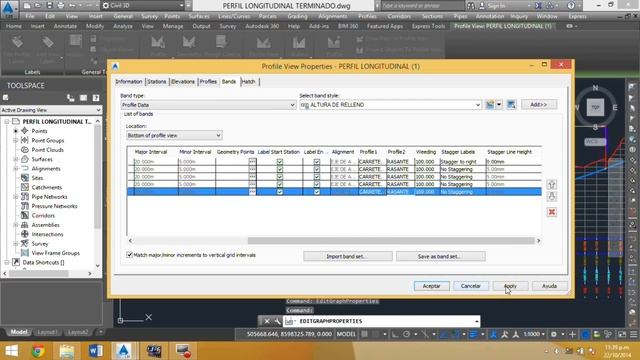Click Import band set button
The image size is (640, 360).
348,256
